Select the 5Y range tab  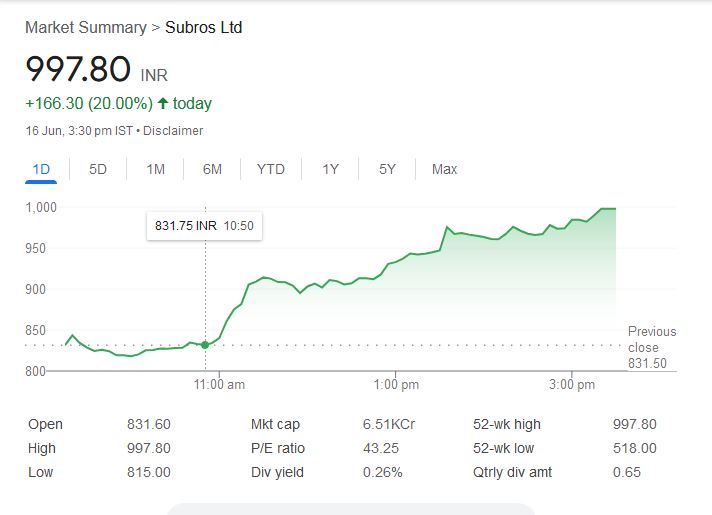[387, 169]
